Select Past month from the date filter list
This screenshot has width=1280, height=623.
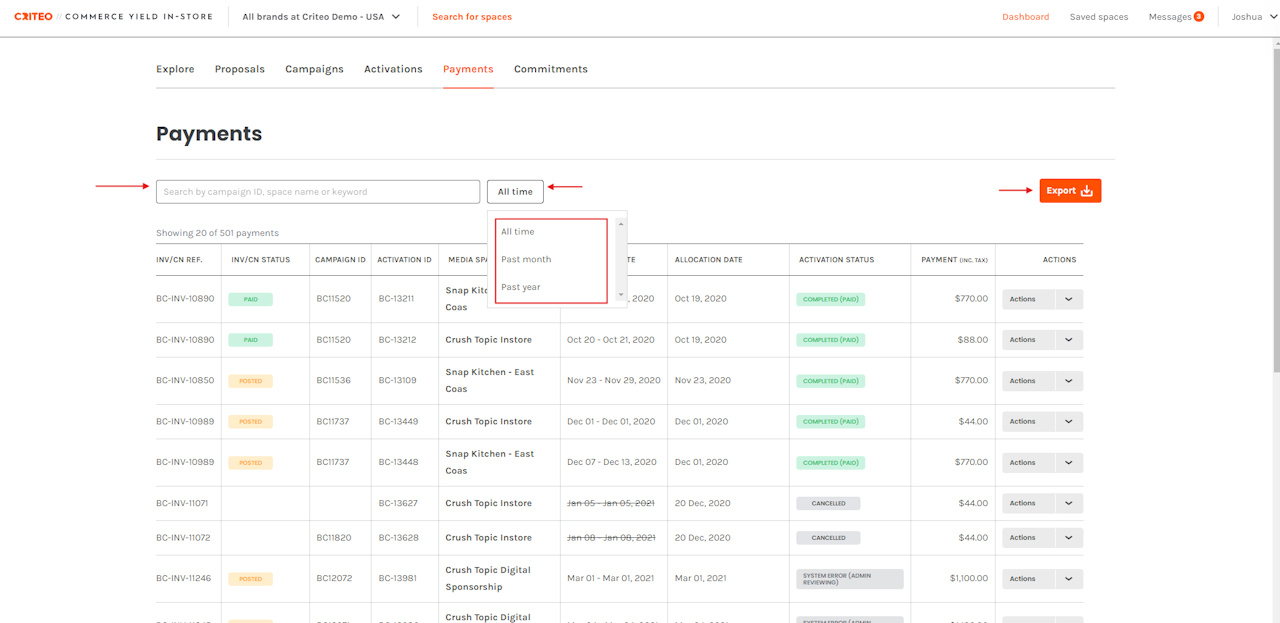click(526, 259)
